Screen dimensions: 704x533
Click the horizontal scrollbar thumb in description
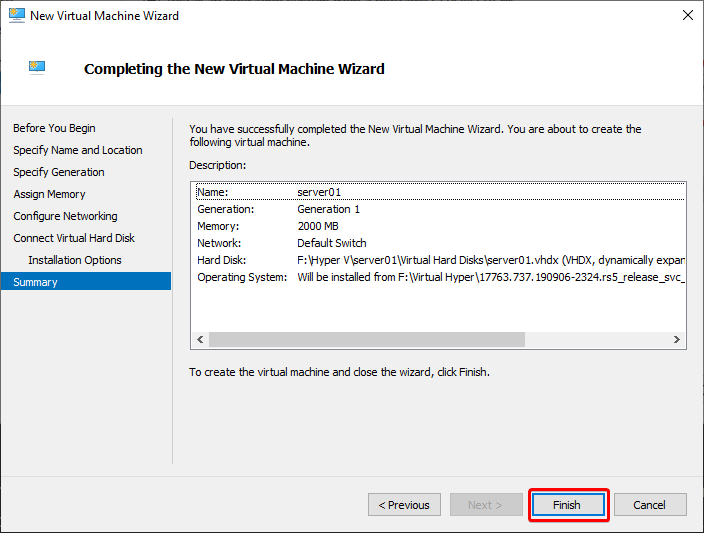[x=367, y=339]
